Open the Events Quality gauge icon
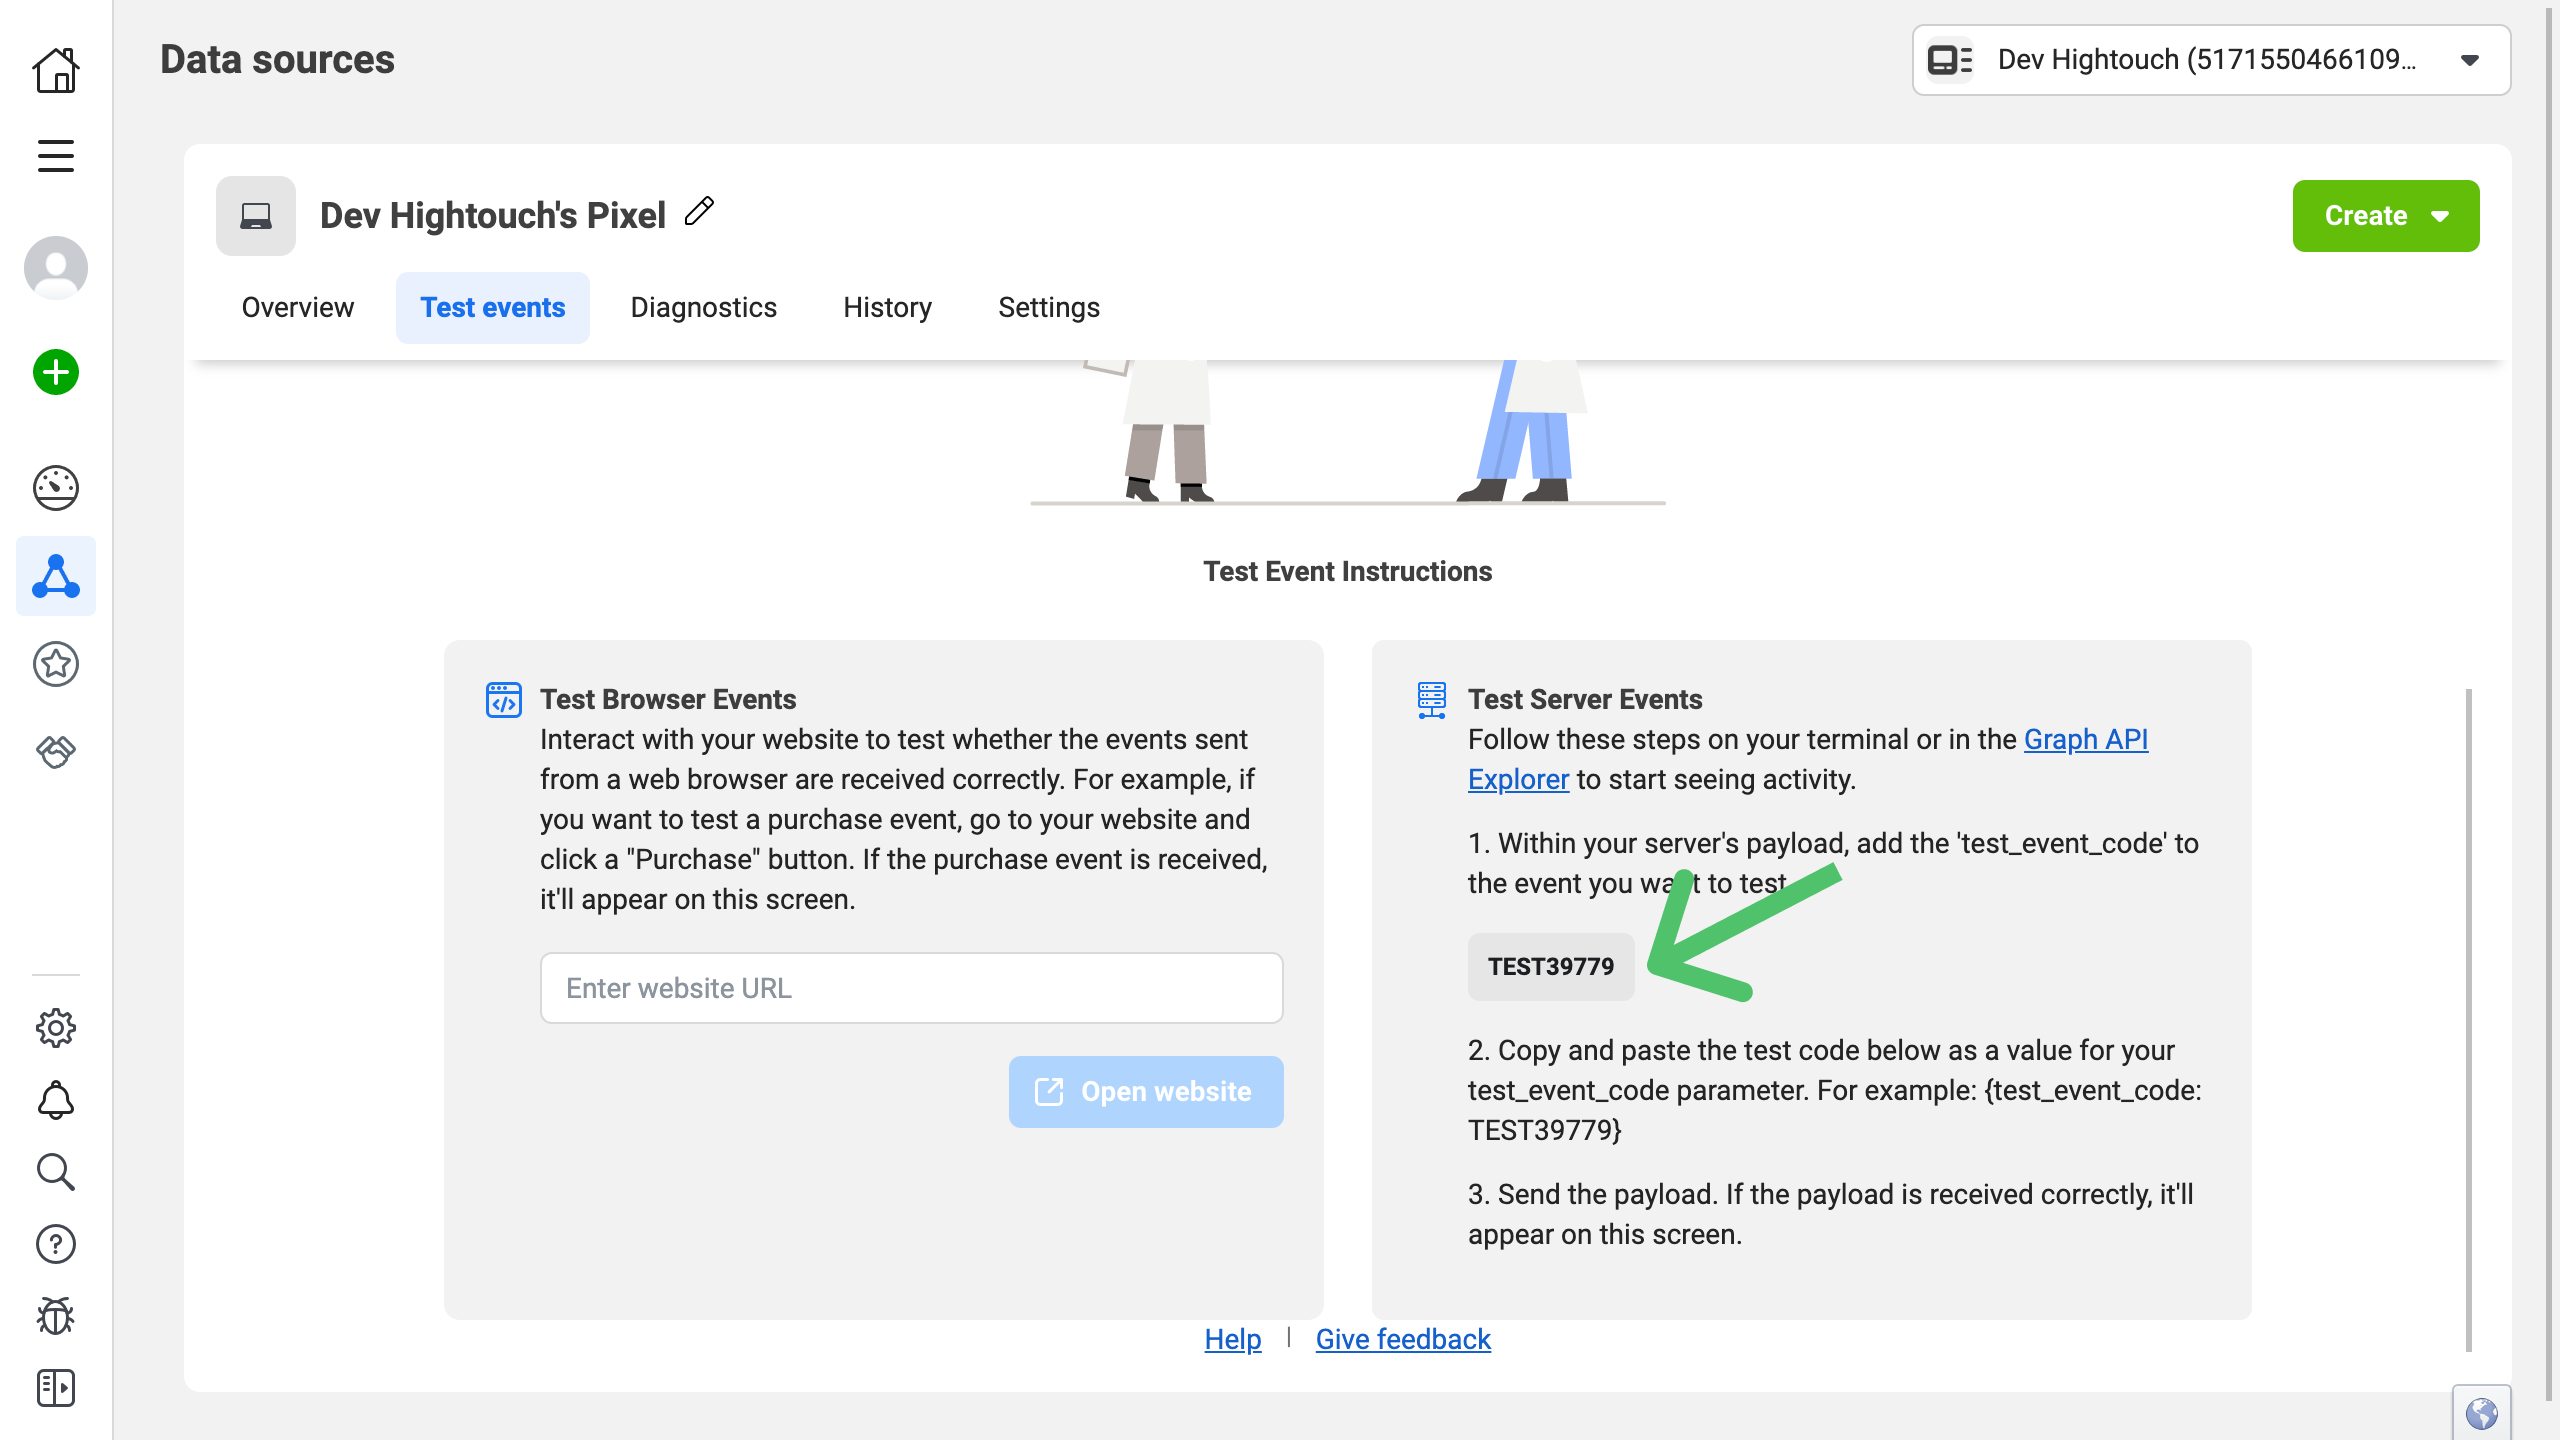Screen dimensions: 2560x1440 click(x=56, y=488)
